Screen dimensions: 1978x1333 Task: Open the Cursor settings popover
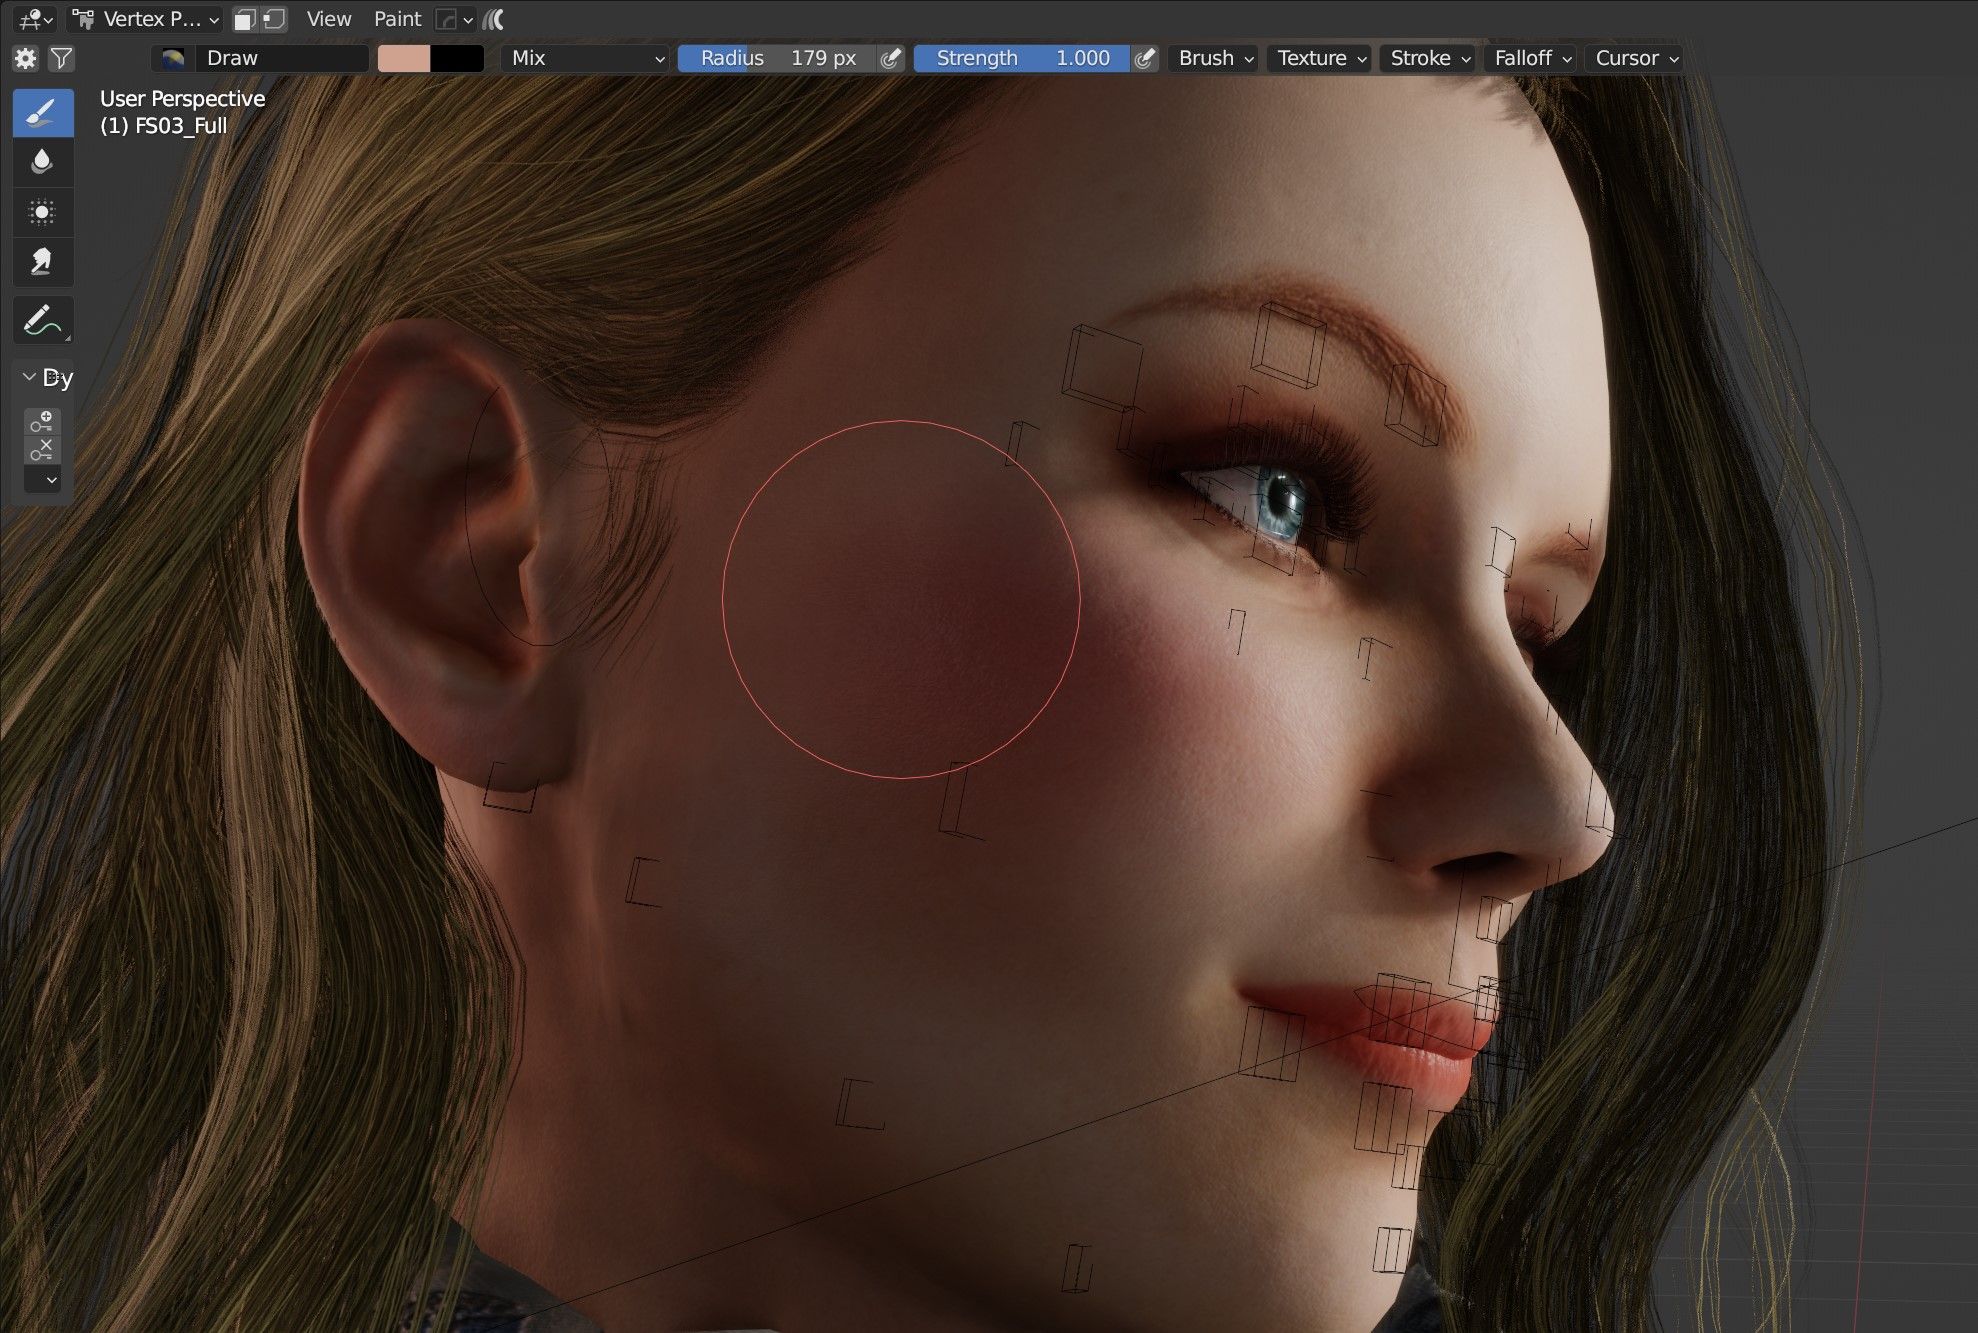tap(1632, 58)
